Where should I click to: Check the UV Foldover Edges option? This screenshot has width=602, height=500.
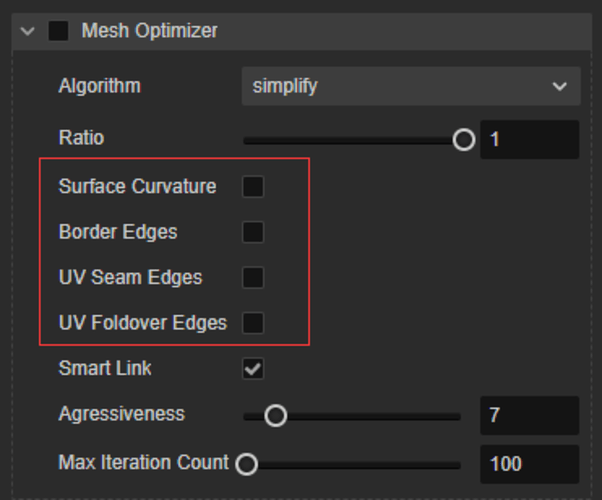(x=254, y=323)
